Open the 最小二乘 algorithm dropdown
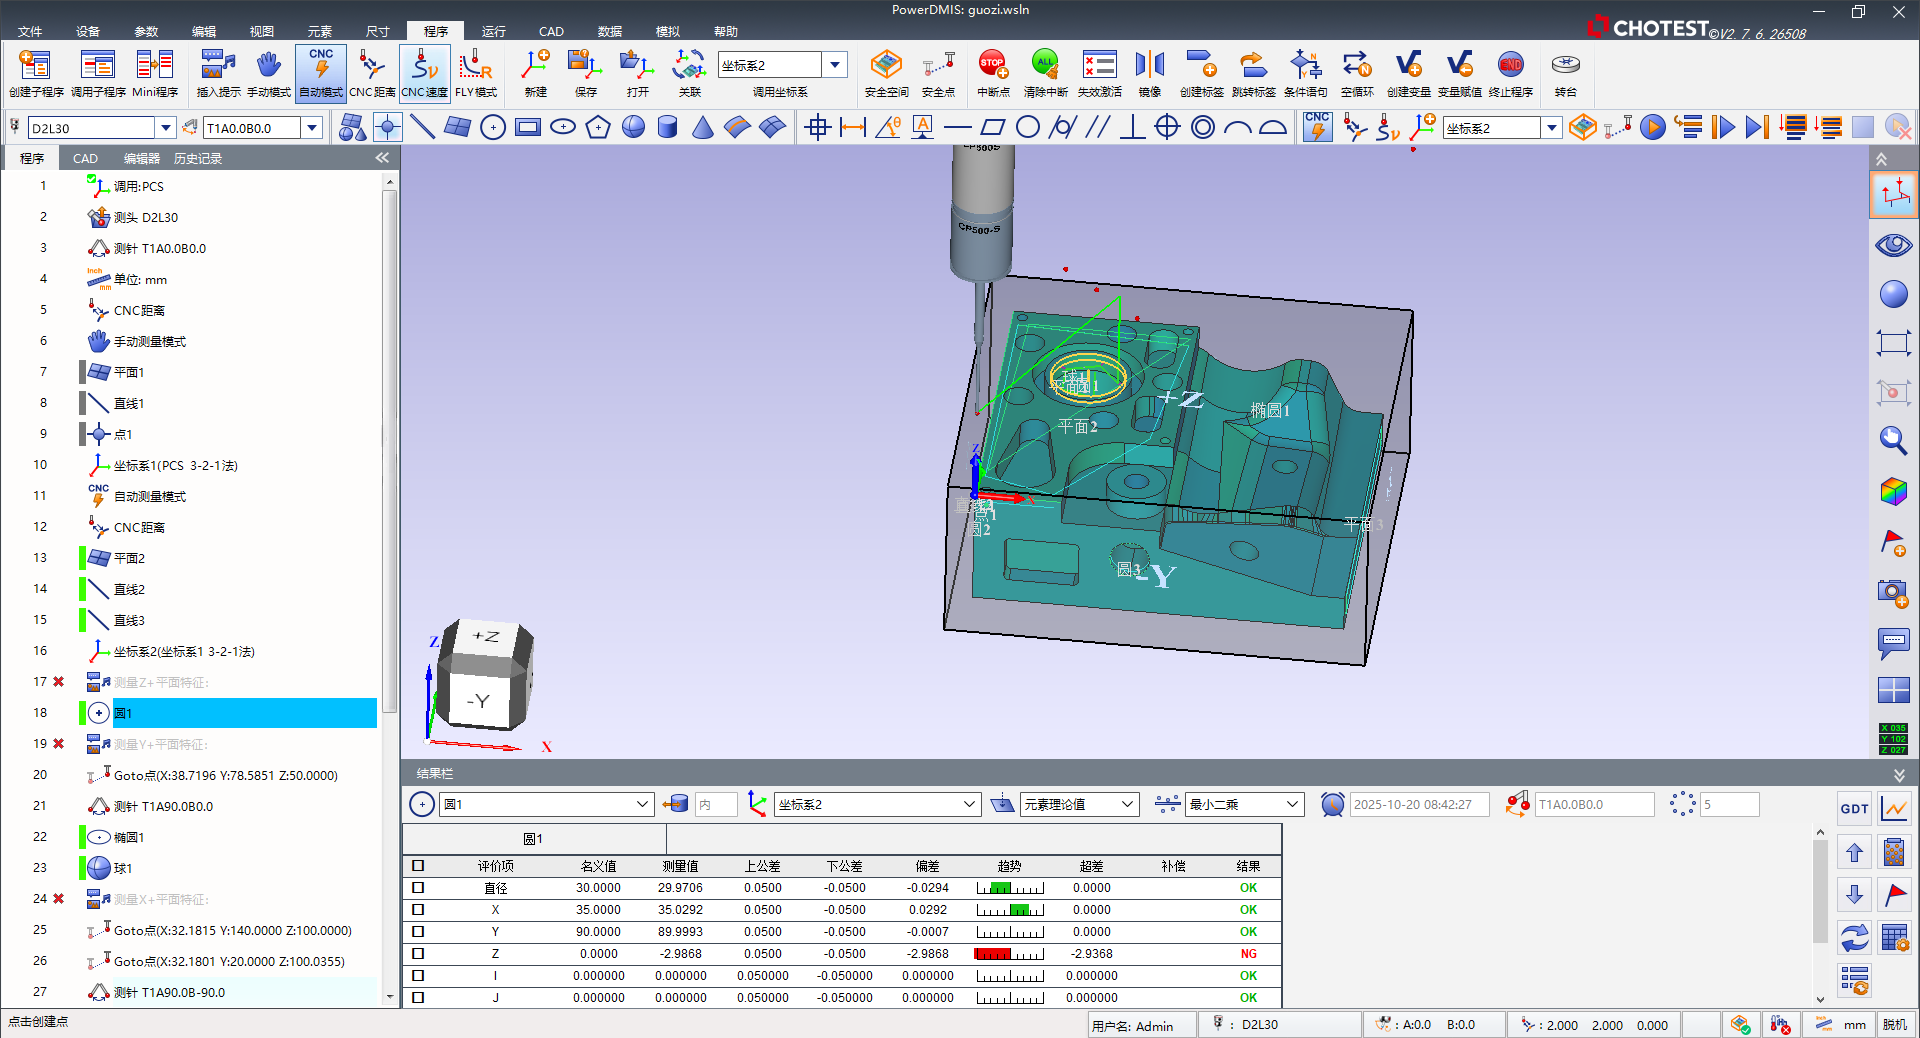The image size is (1920, 1038). tap(1292, 804)
